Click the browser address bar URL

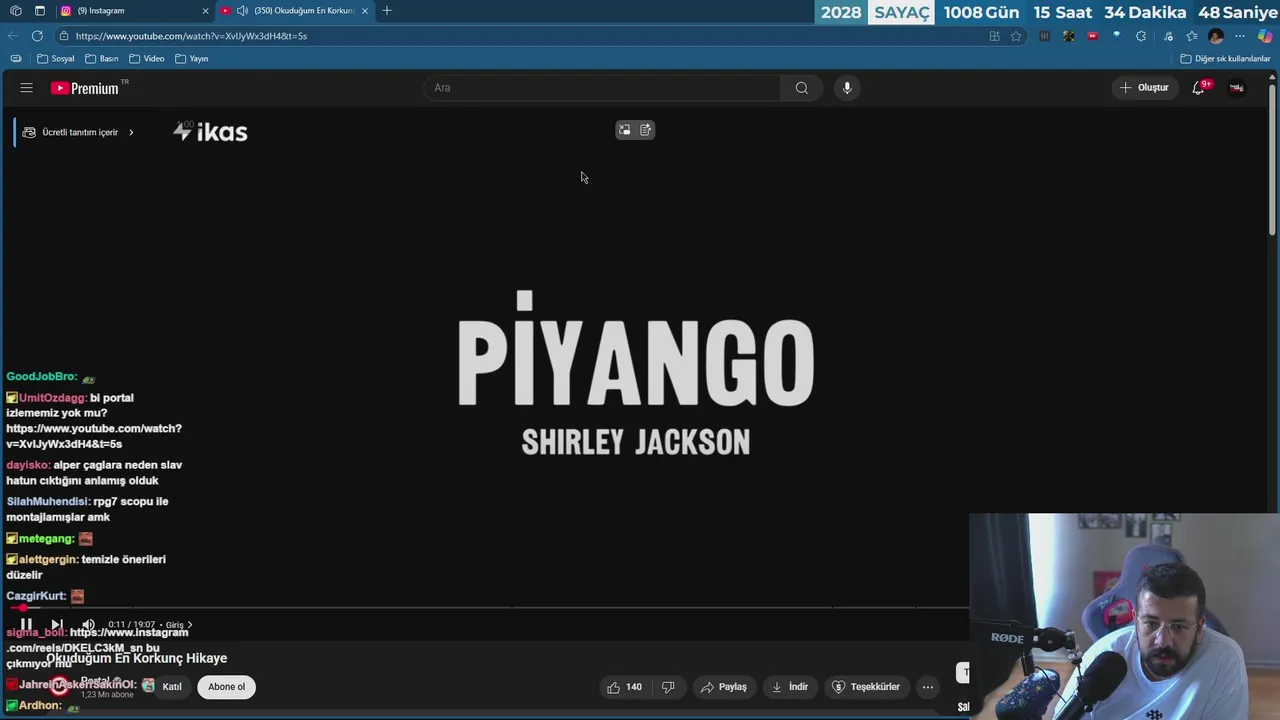pos(191,36)
